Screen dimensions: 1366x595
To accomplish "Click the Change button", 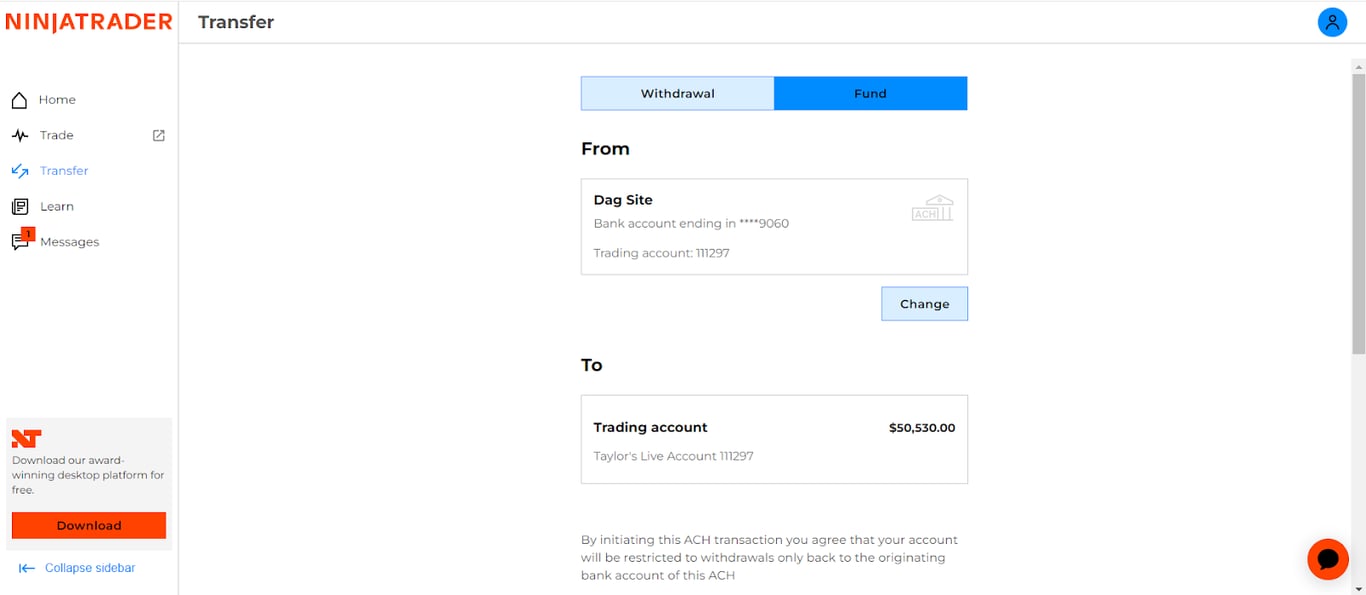I will coord(924,304).
